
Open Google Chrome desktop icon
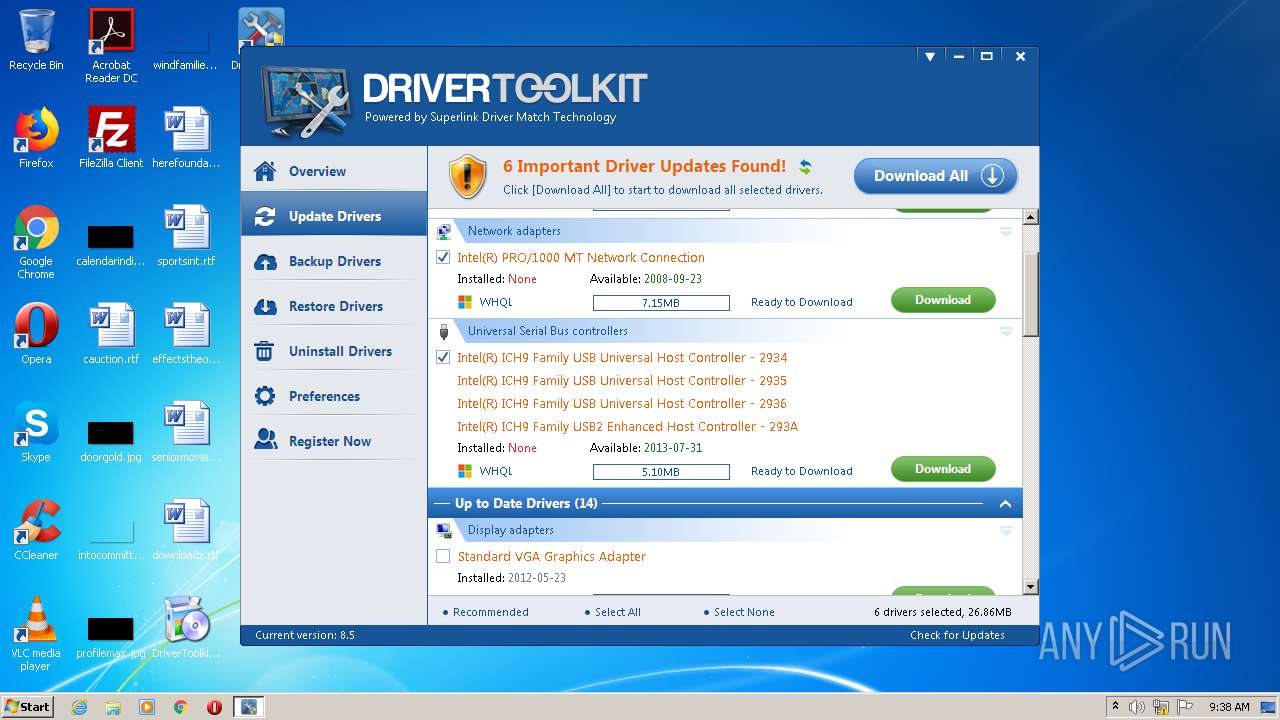[36, 242]
